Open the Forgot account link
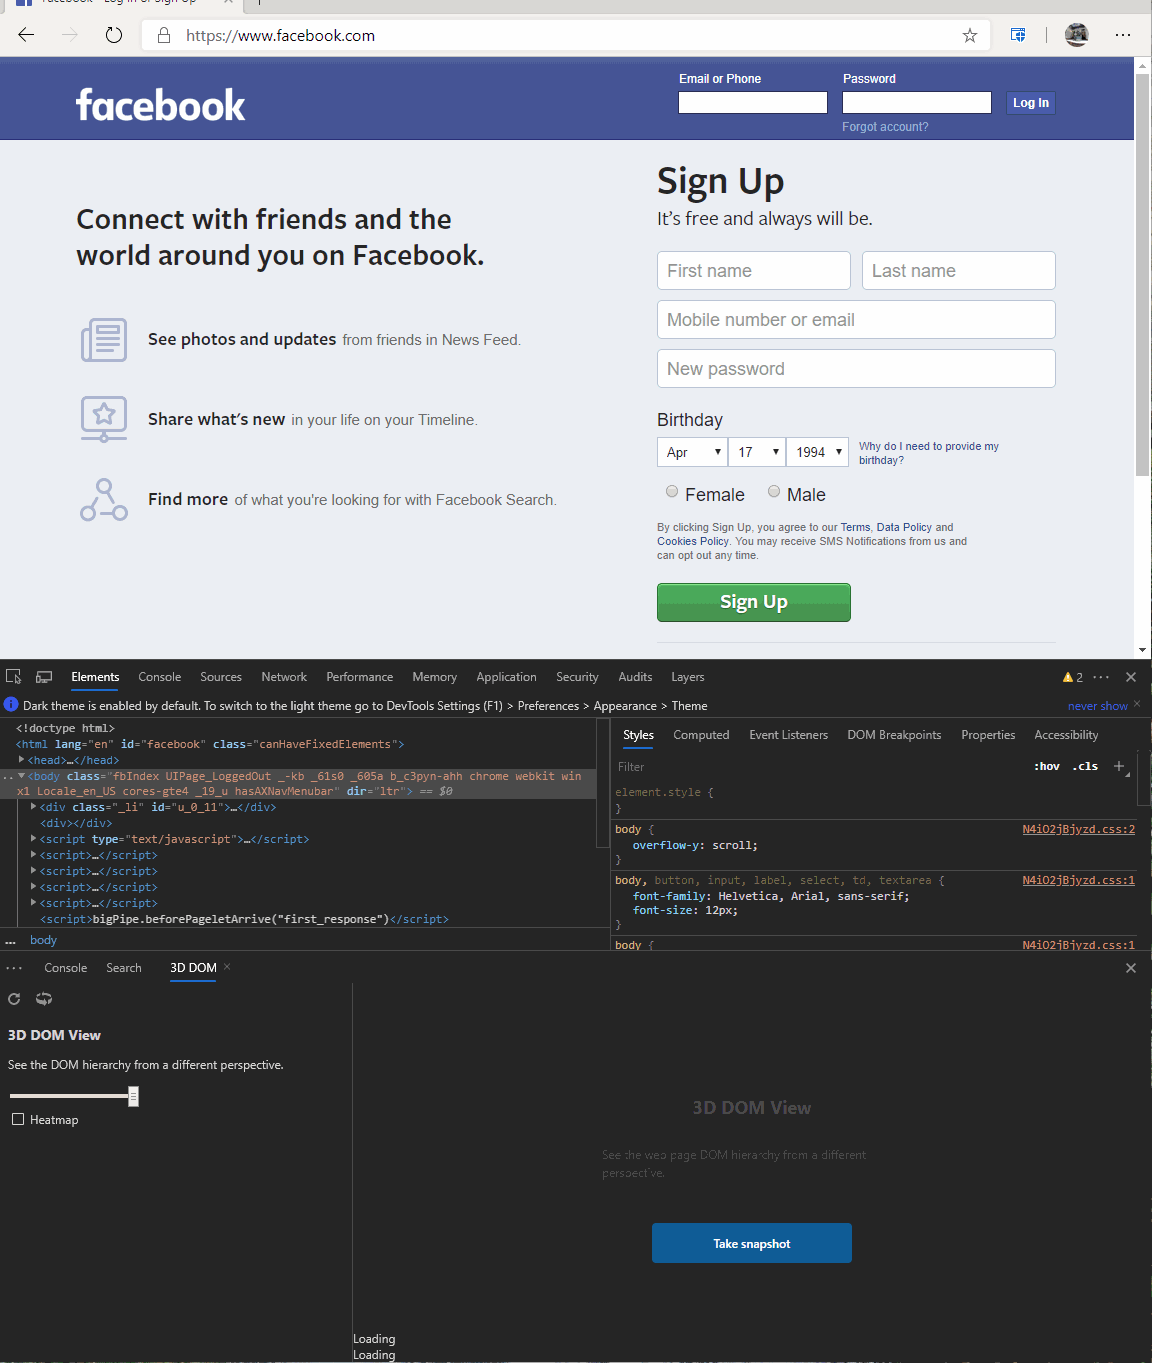This screenshot has width=1152, height=1363. [885, 127]
